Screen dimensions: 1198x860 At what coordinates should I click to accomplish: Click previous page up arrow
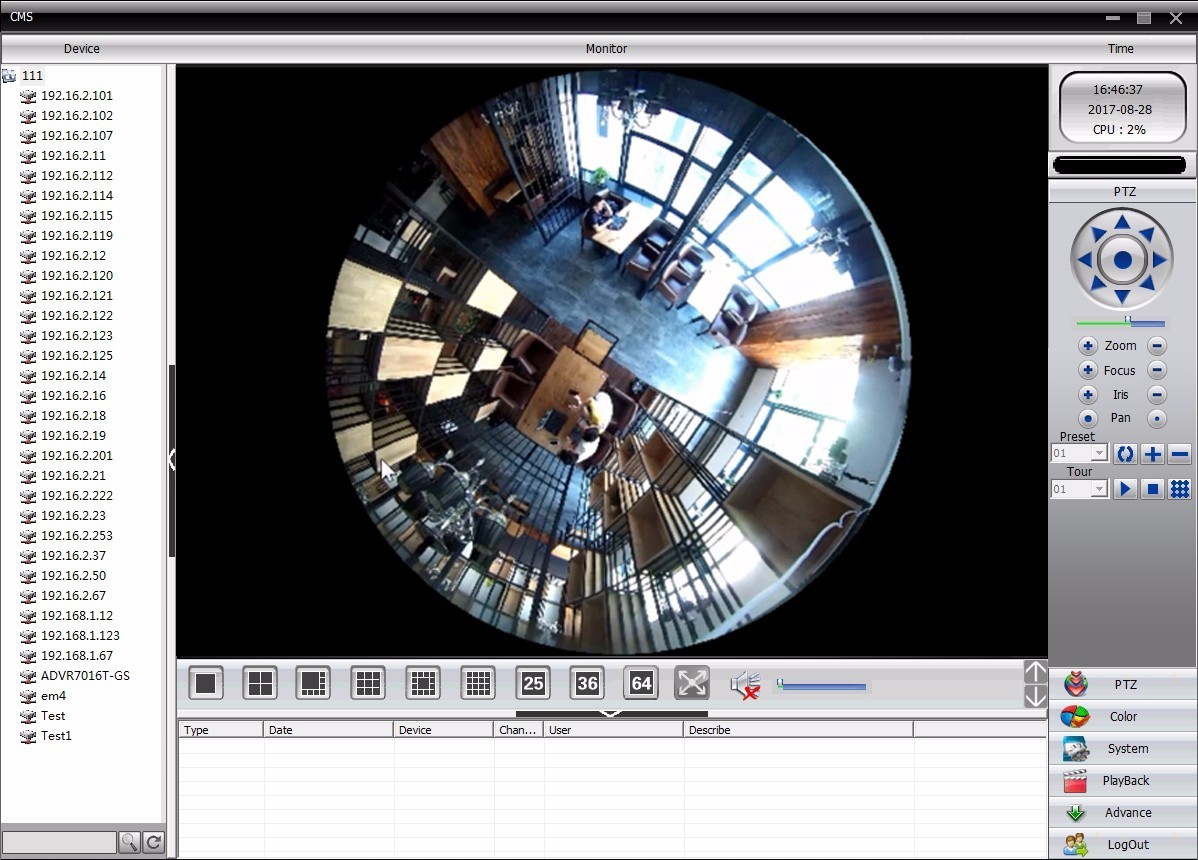[1035, 671]
